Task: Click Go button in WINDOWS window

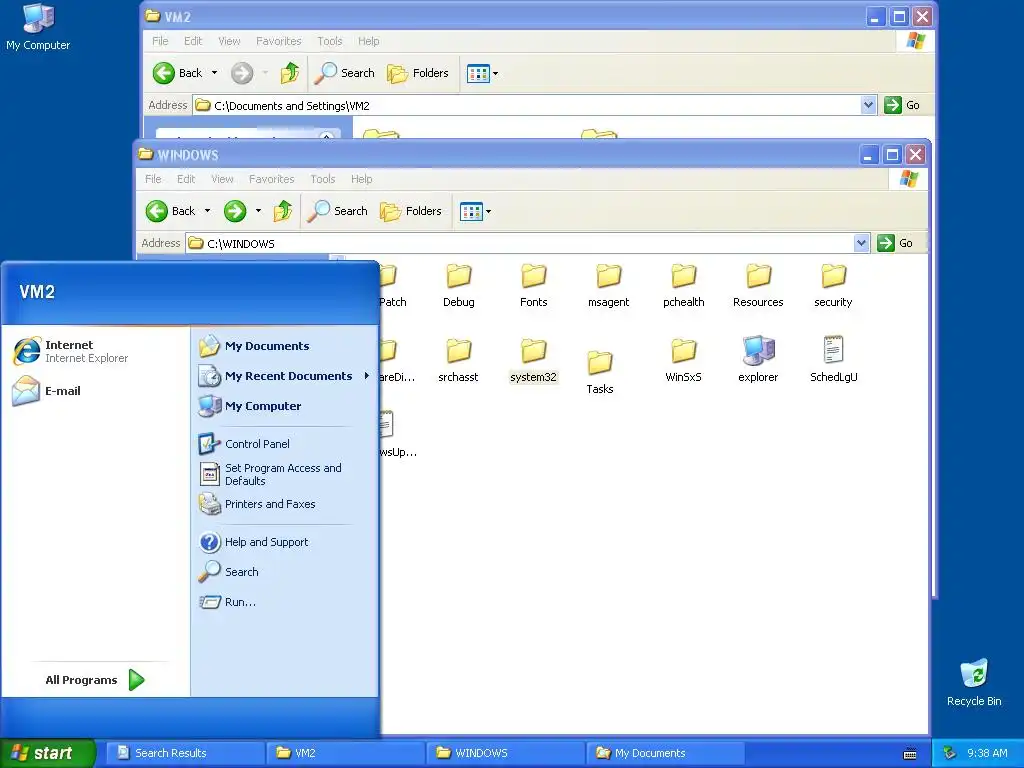Action: click(x=895, y=243)
